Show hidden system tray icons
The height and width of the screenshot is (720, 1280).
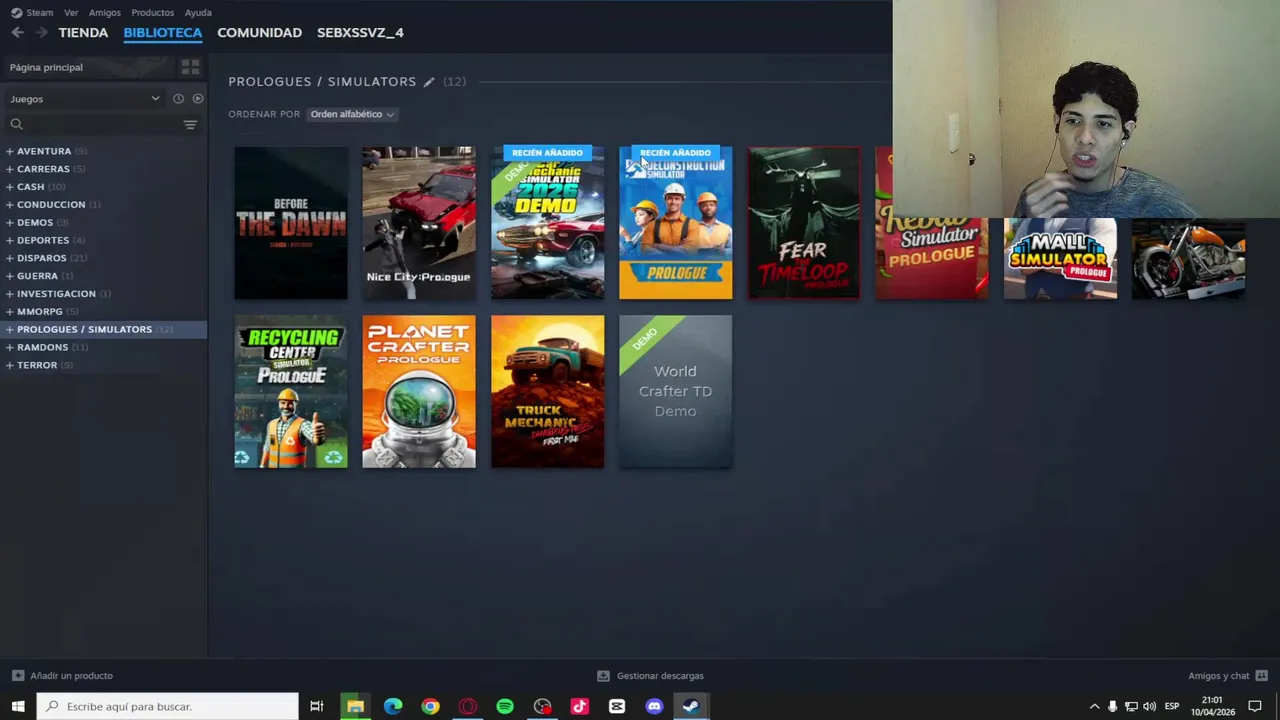pos(1094,706)
